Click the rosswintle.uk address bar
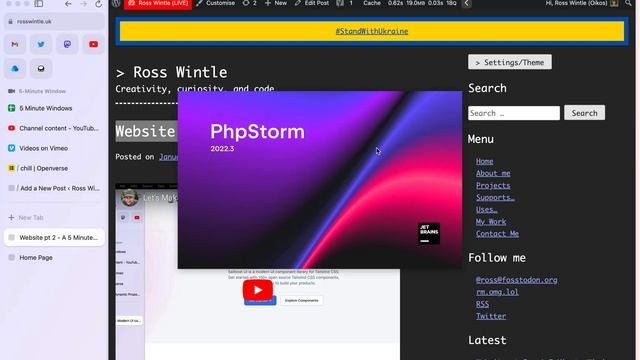640x360 pixels. pos(54,21)
